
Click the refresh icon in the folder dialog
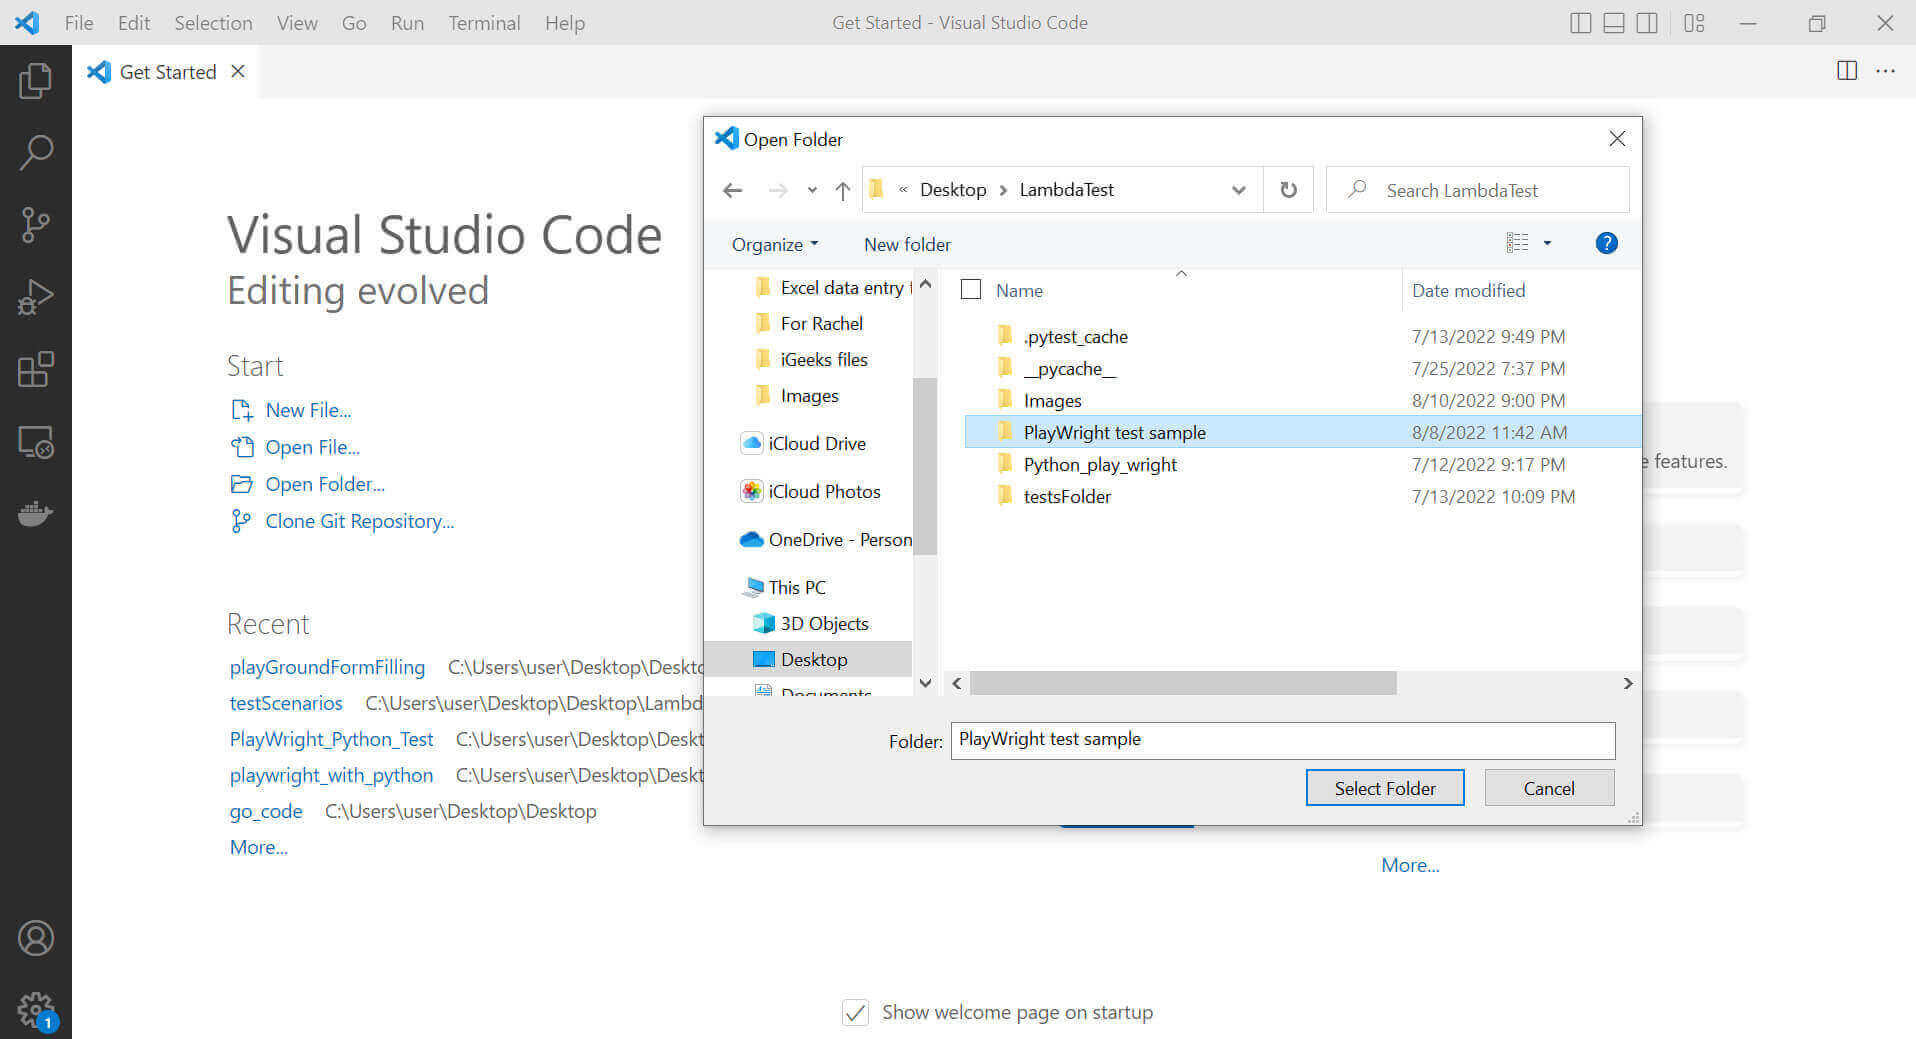(1288, 189)
